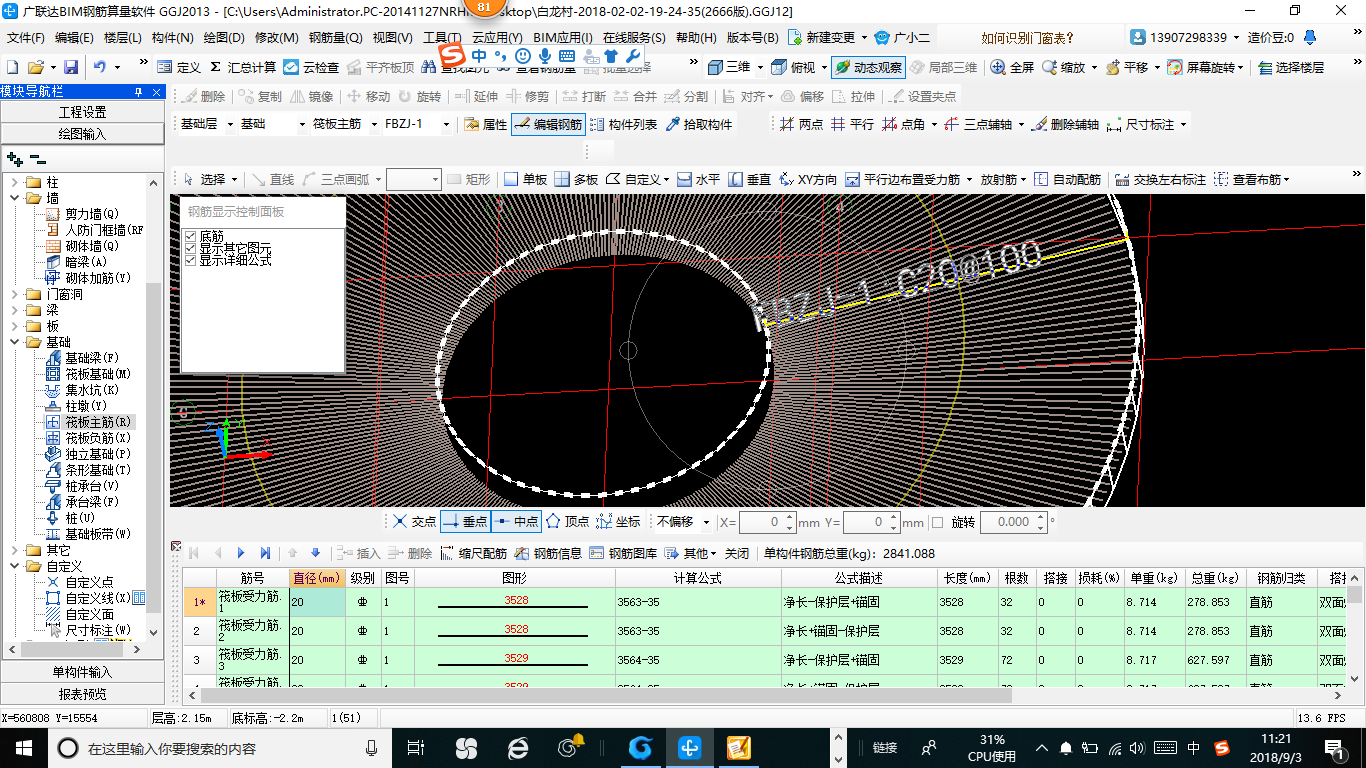Toggle 编辑钢筋 edit rebar
The image size is (1366, 768).
tap(548, 124)
